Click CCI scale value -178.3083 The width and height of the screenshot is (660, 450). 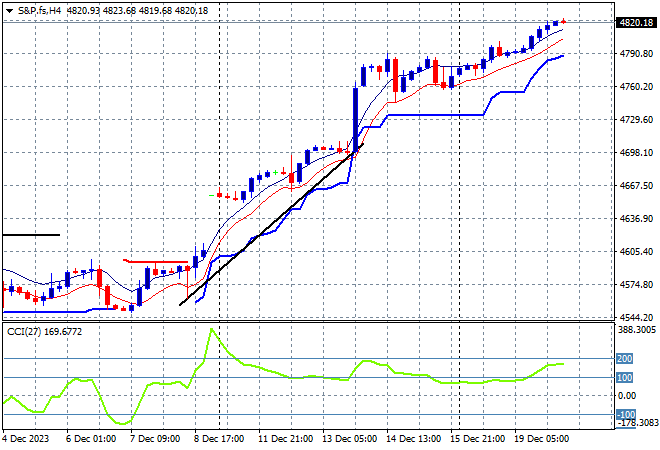pos(637,422)
